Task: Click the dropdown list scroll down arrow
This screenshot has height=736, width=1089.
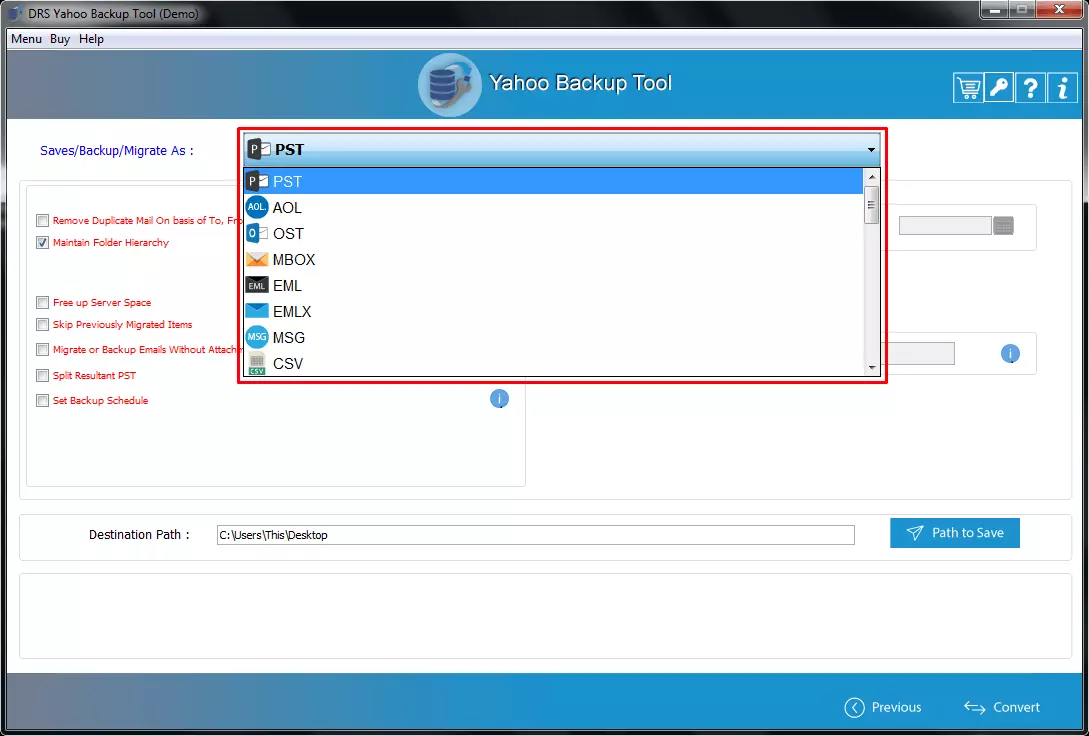Action: (x=872, y=368)
